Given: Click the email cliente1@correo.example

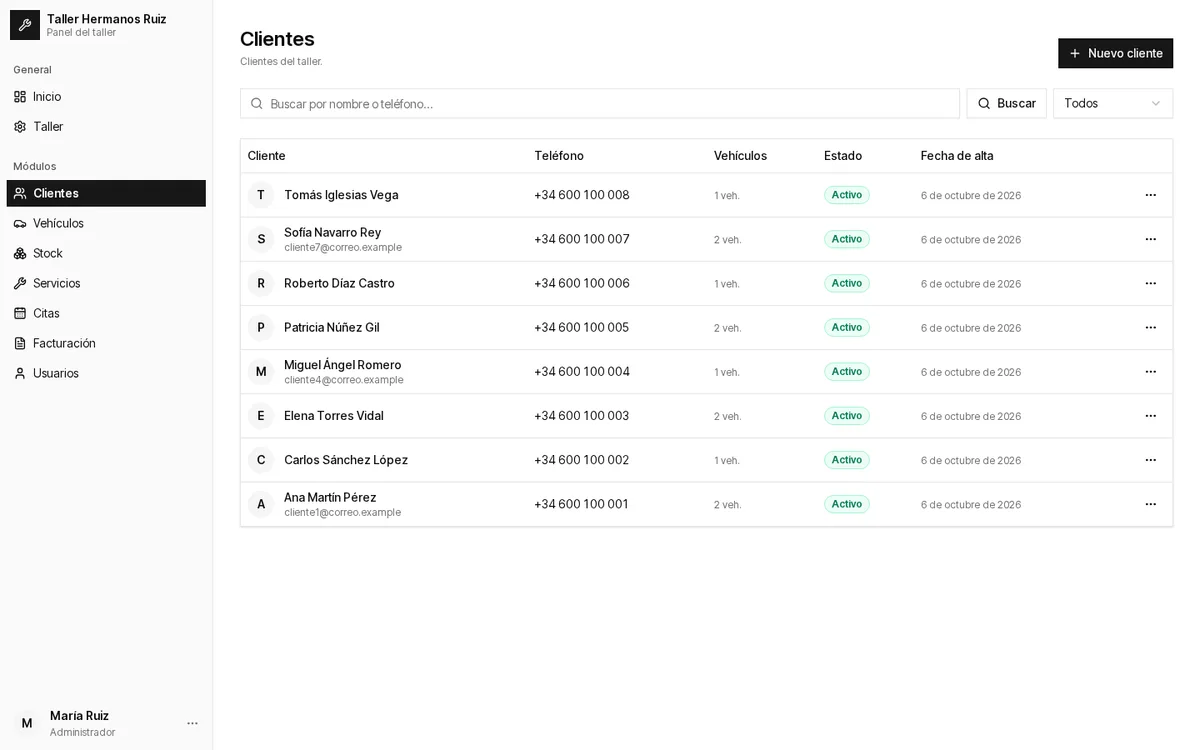Looking at the screenshot, I should tap(343, 512).
